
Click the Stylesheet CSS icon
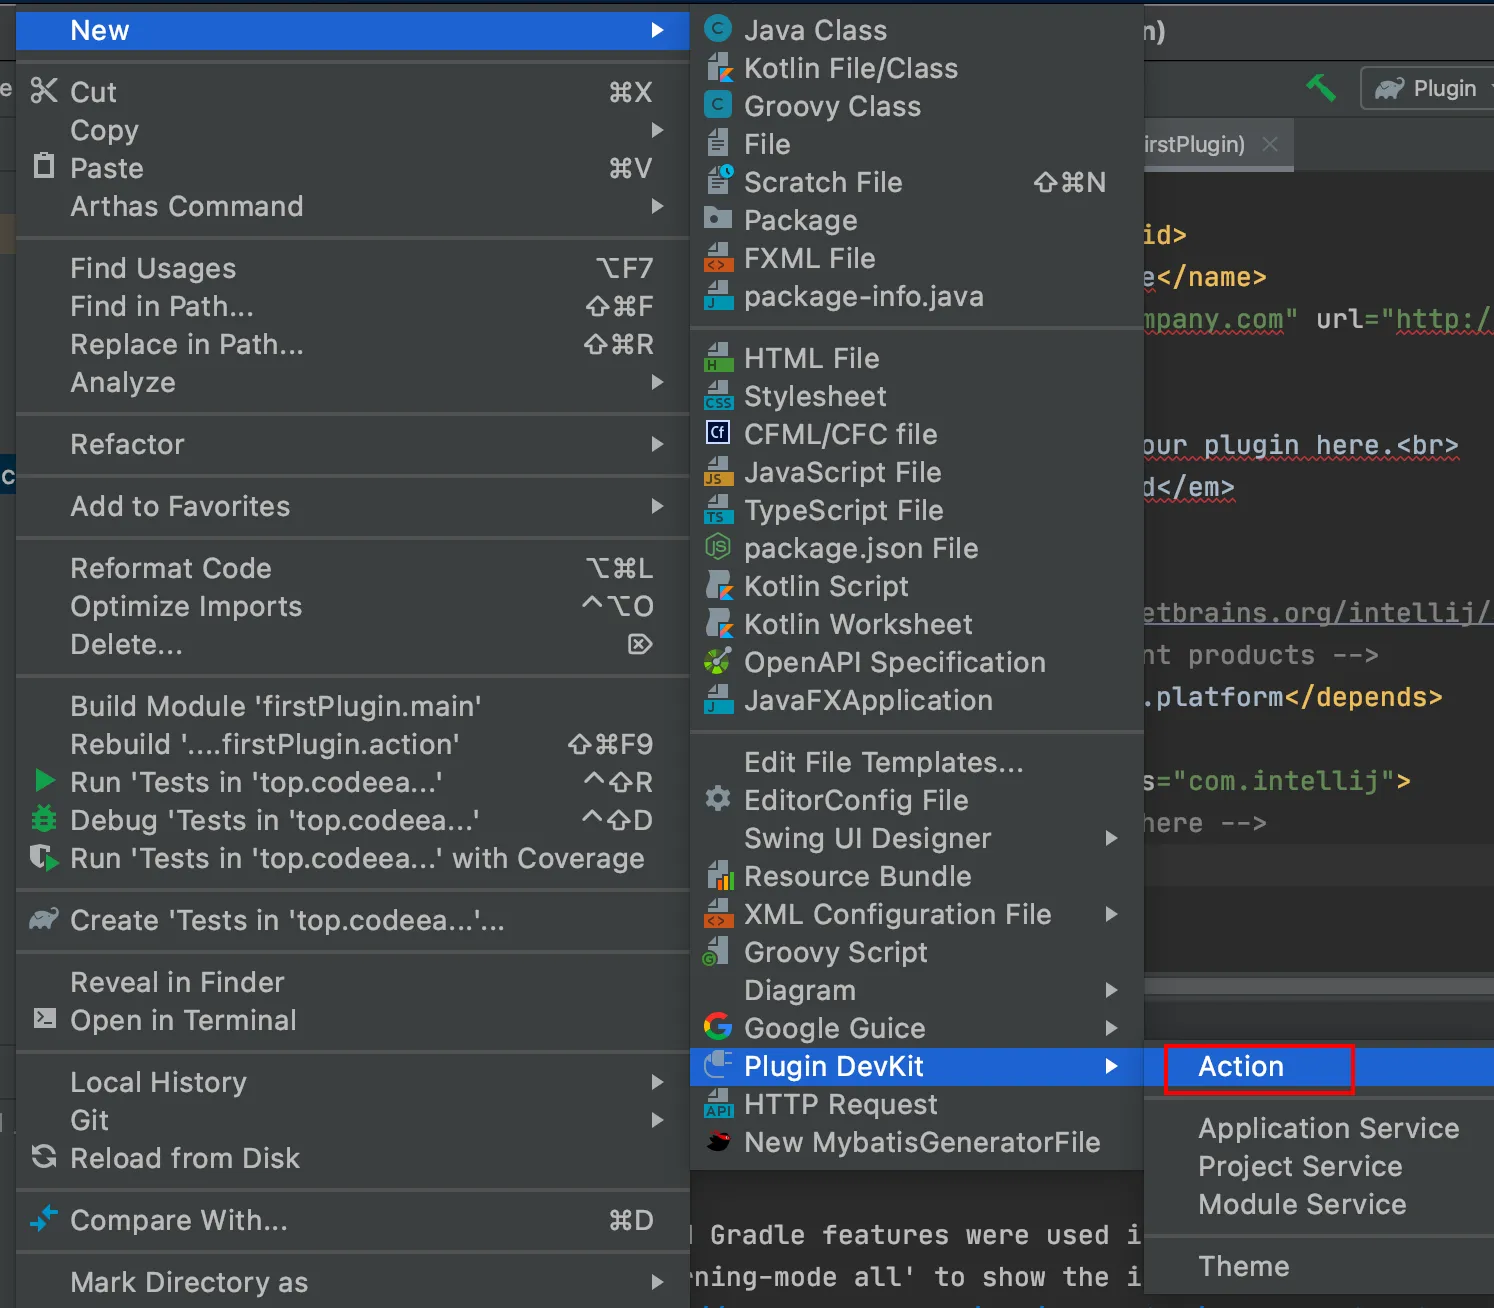click(718, 396)
